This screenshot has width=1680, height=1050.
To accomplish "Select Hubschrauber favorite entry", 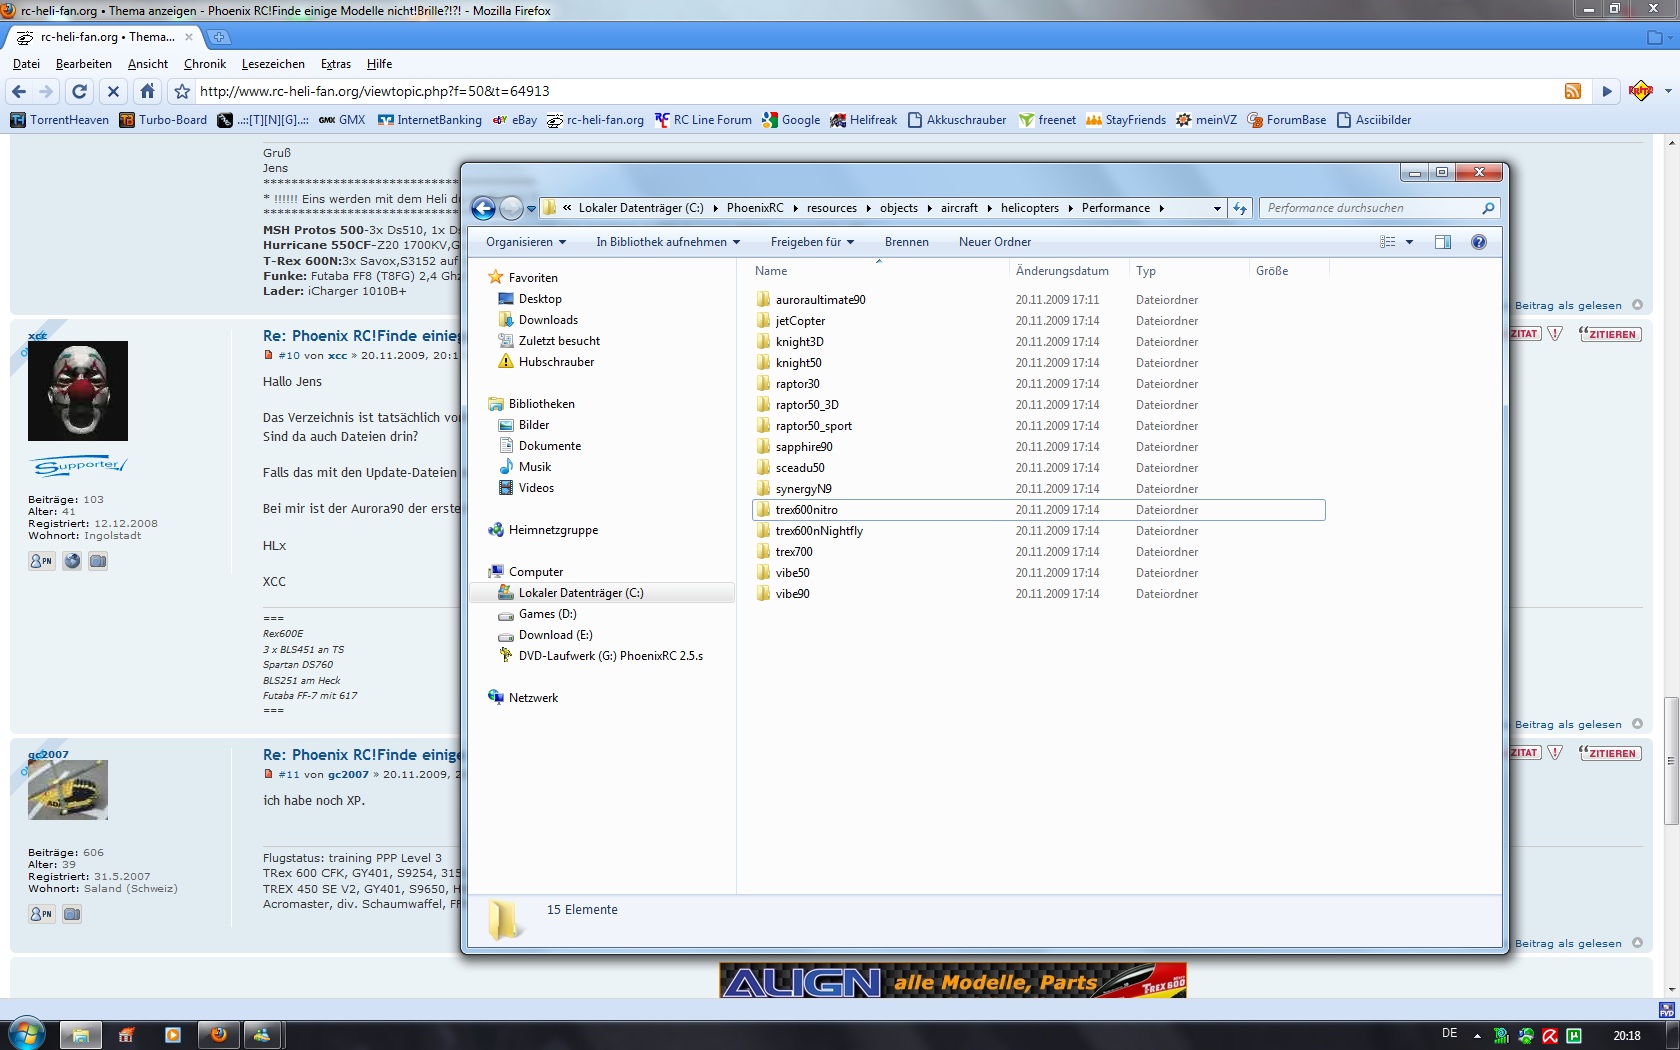I will point(556,362).
